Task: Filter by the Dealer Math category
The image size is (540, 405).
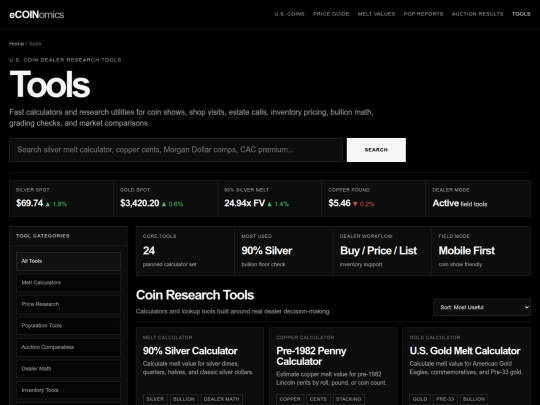Action: tap(69, 368)
